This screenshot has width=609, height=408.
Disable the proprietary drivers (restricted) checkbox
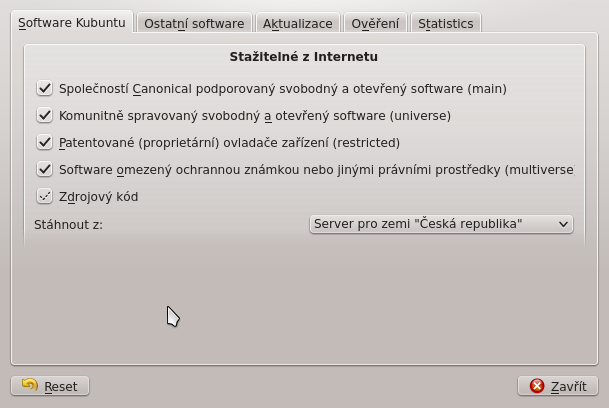click(x=45, y=142)
